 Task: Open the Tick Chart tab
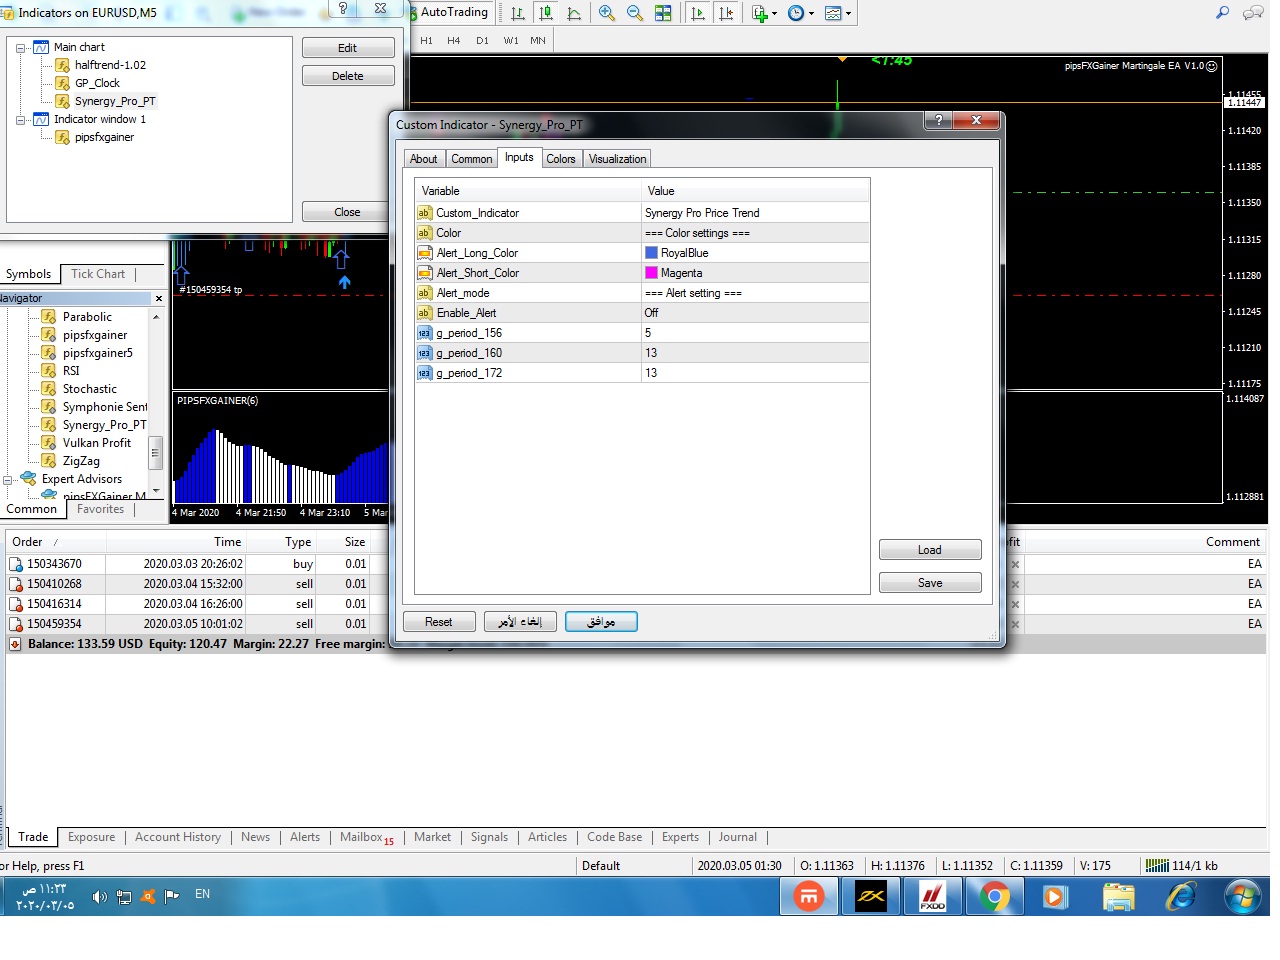click(x=98, y=274)
